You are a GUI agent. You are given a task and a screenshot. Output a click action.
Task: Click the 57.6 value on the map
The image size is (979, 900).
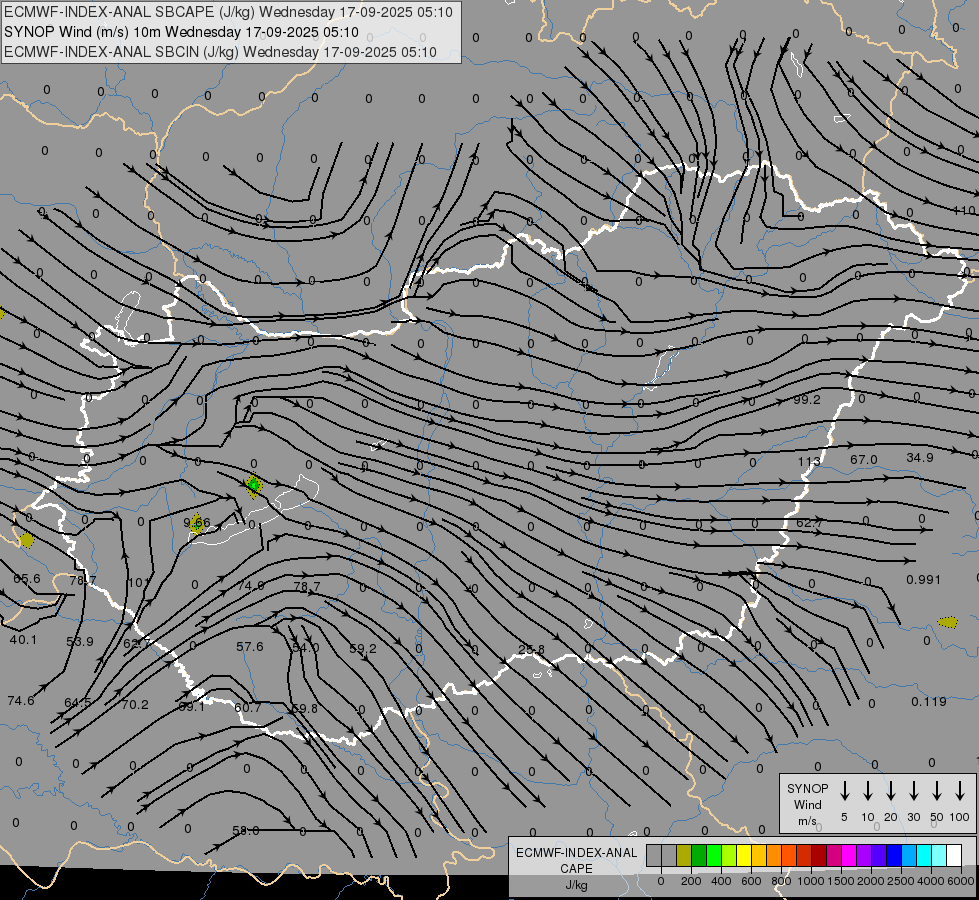(250, 646)
